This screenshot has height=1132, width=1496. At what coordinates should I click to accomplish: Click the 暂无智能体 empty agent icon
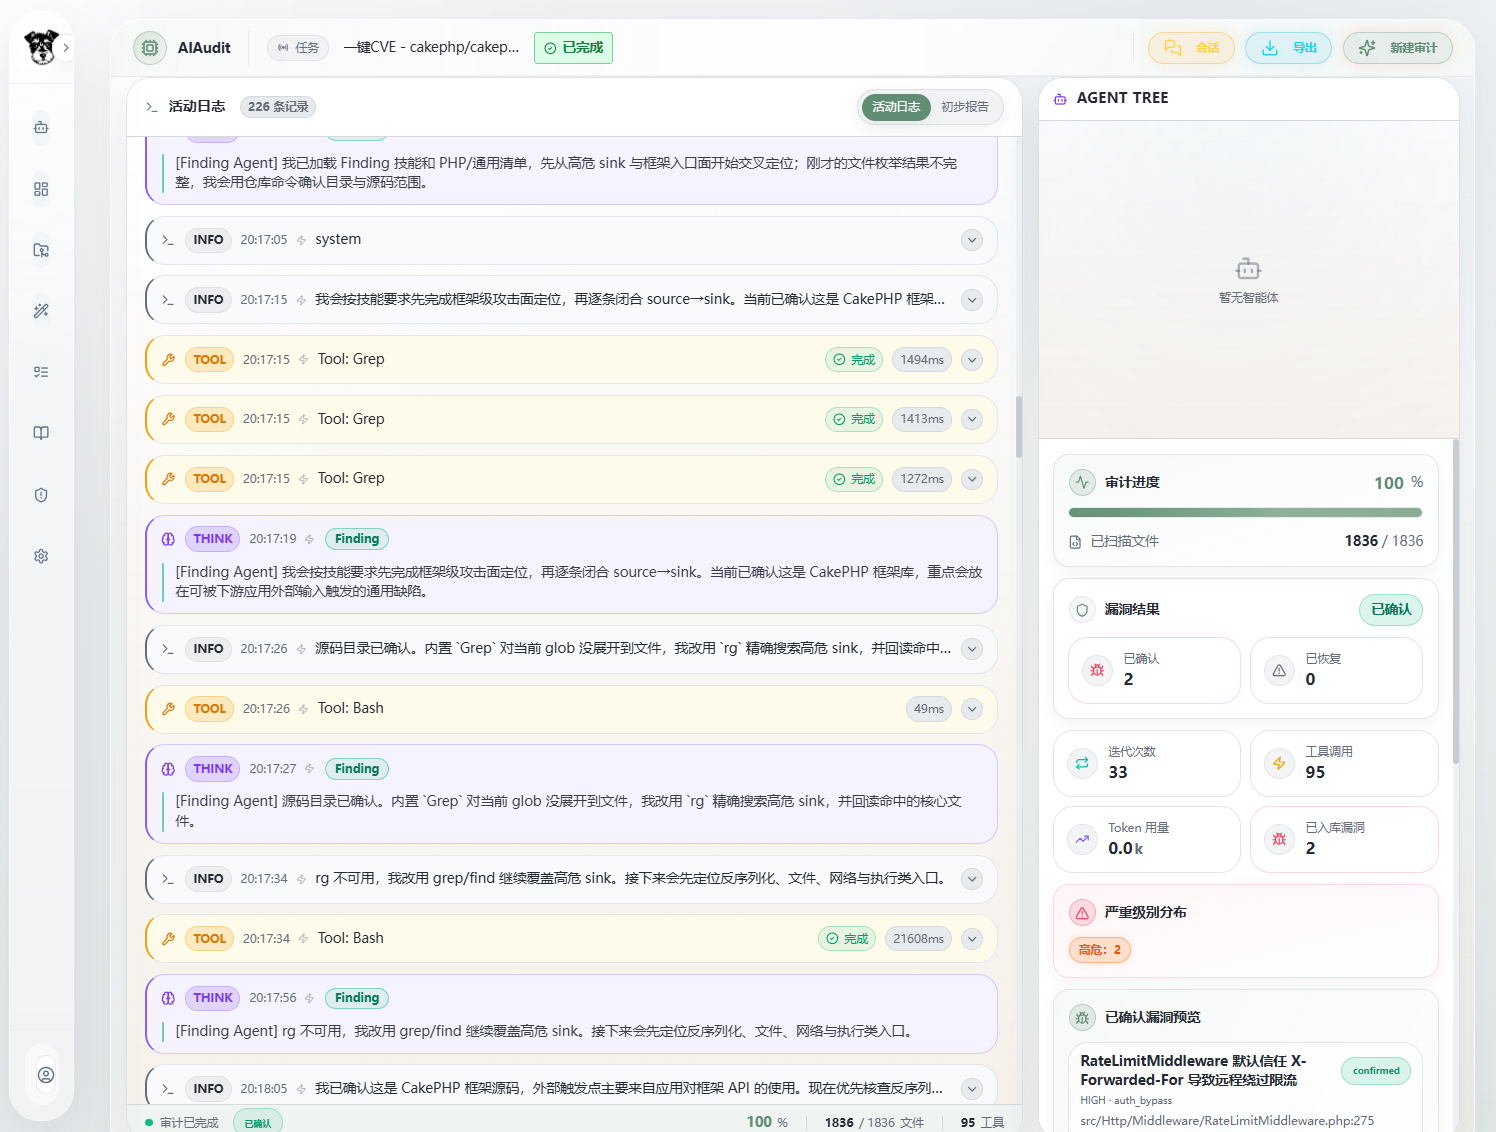click(1248, 269)
